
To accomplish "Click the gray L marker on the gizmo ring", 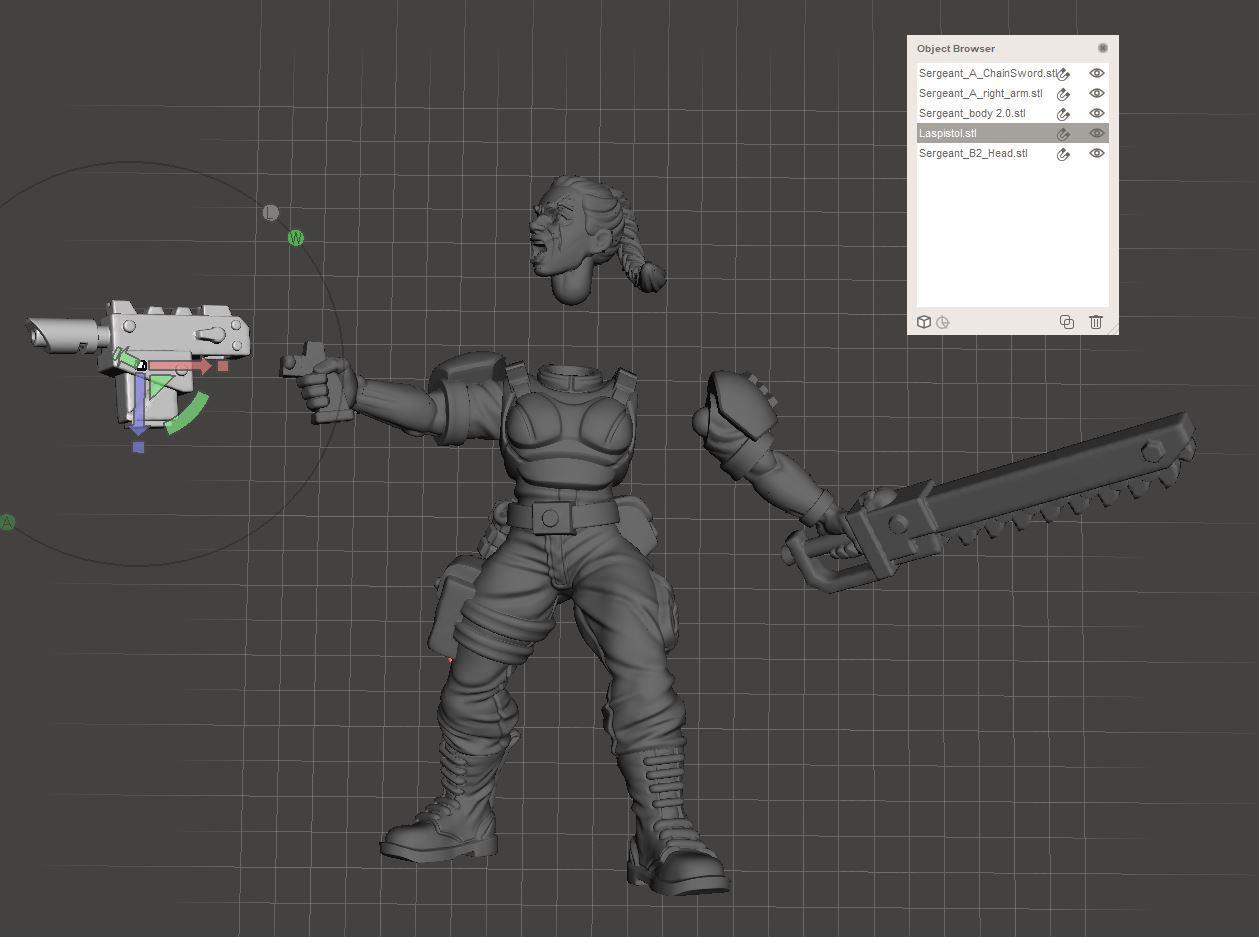I will 270,212.
